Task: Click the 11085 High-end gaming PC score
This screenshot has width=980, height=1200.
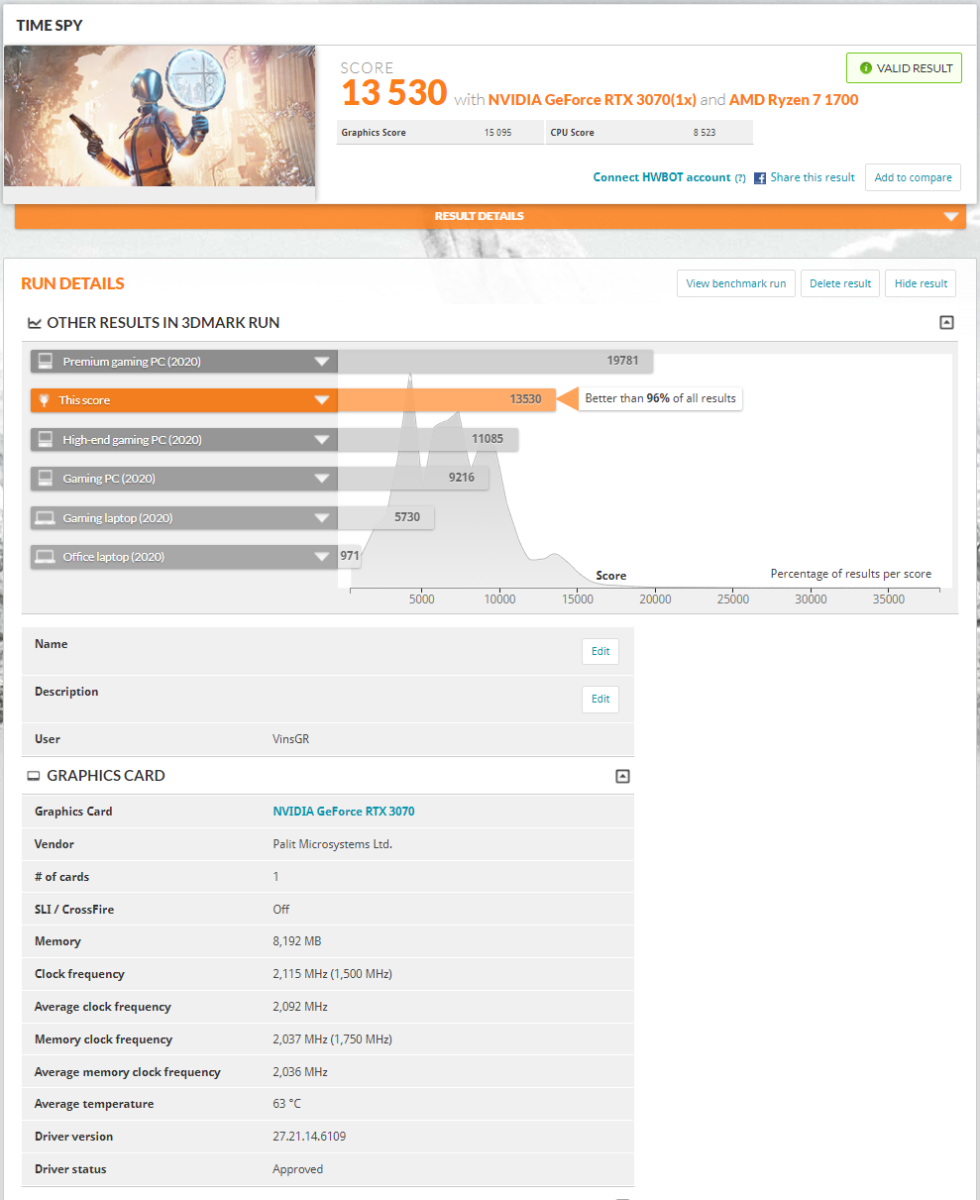Action: pyautogui.click(x=488, y=439)
